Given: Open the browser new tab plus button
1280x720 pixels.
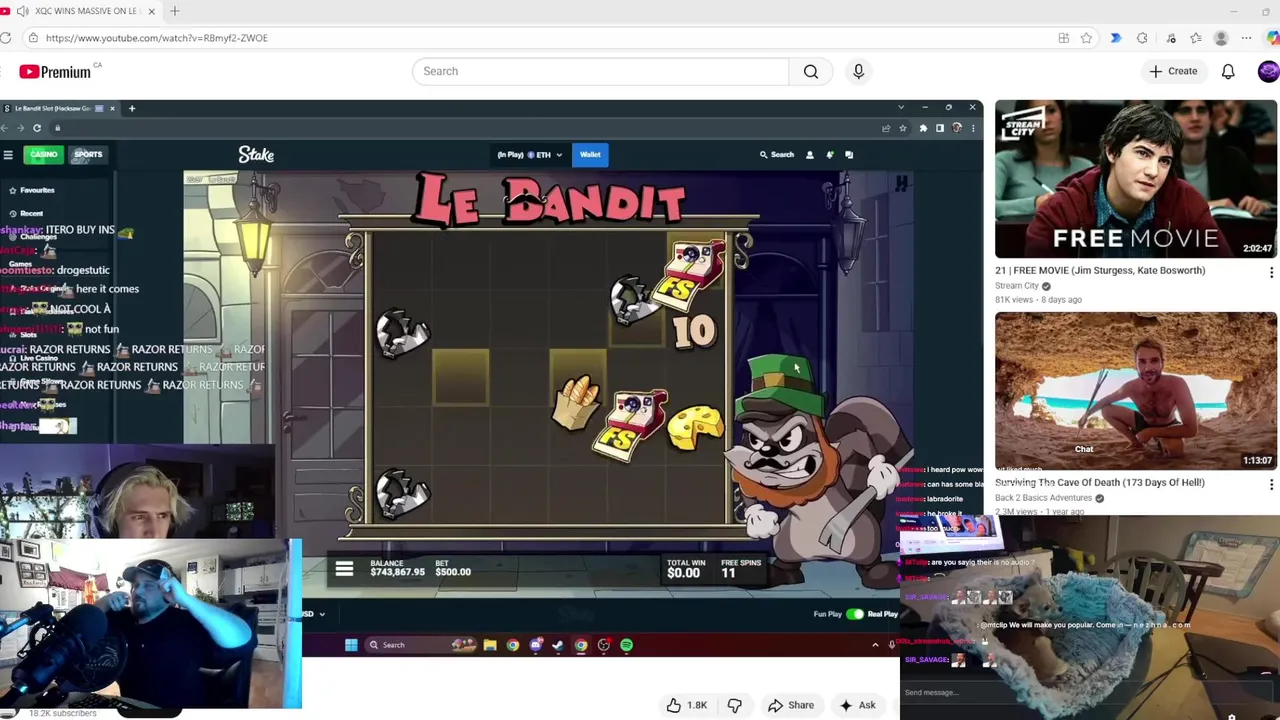Looking at the screenshot, I should pos(174,11).
